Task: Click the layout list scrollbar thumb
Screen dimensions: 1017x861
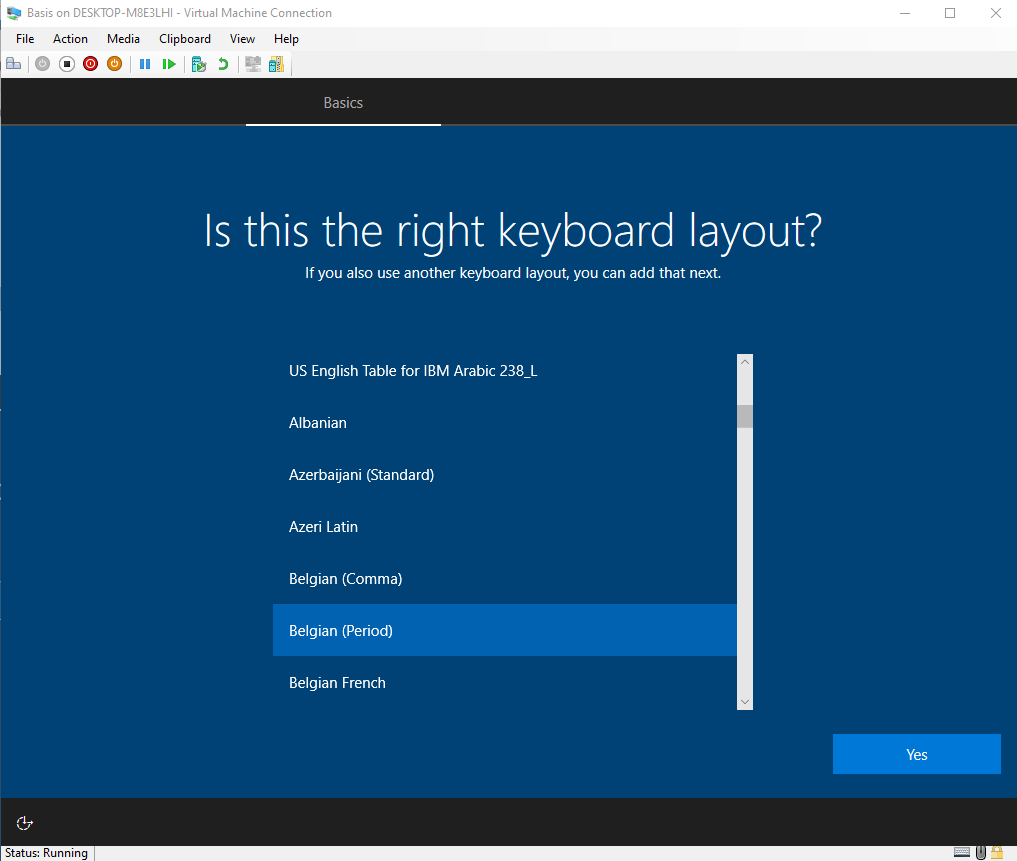Action: tap(745, 417)
